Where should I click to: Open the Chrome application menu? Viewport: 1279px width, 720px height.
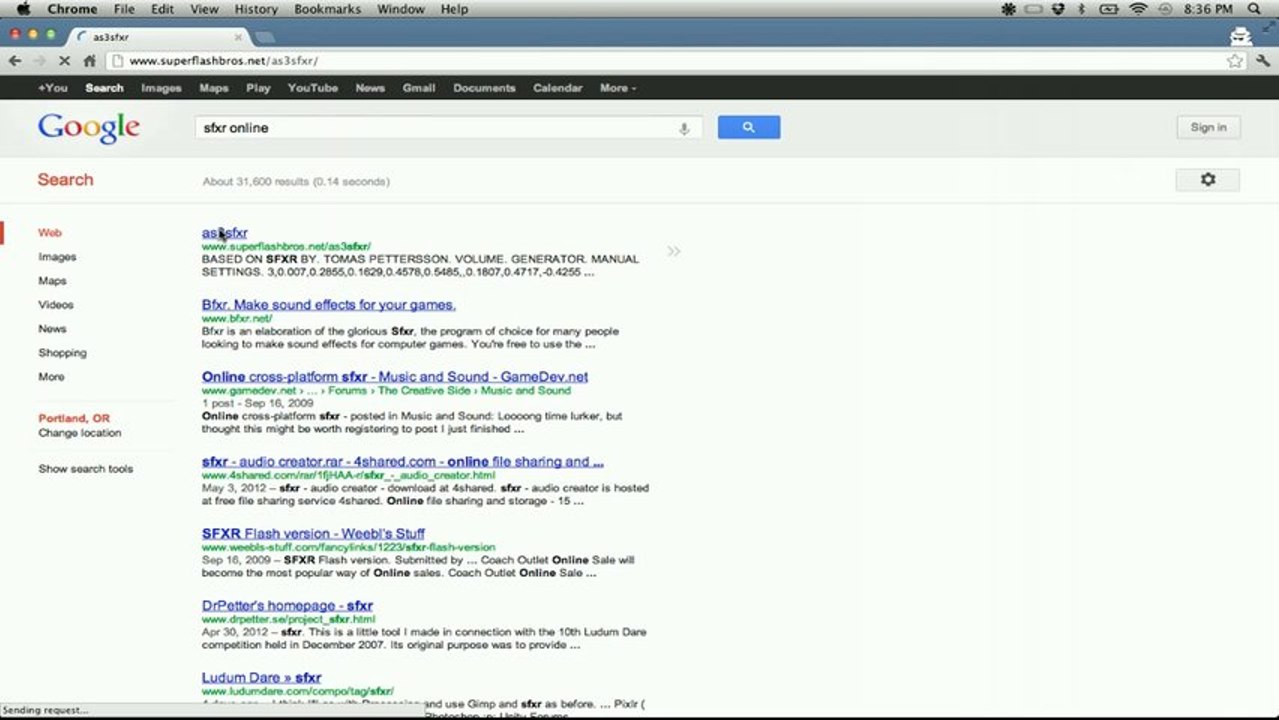pyautogui.click(x=72, y=9)
